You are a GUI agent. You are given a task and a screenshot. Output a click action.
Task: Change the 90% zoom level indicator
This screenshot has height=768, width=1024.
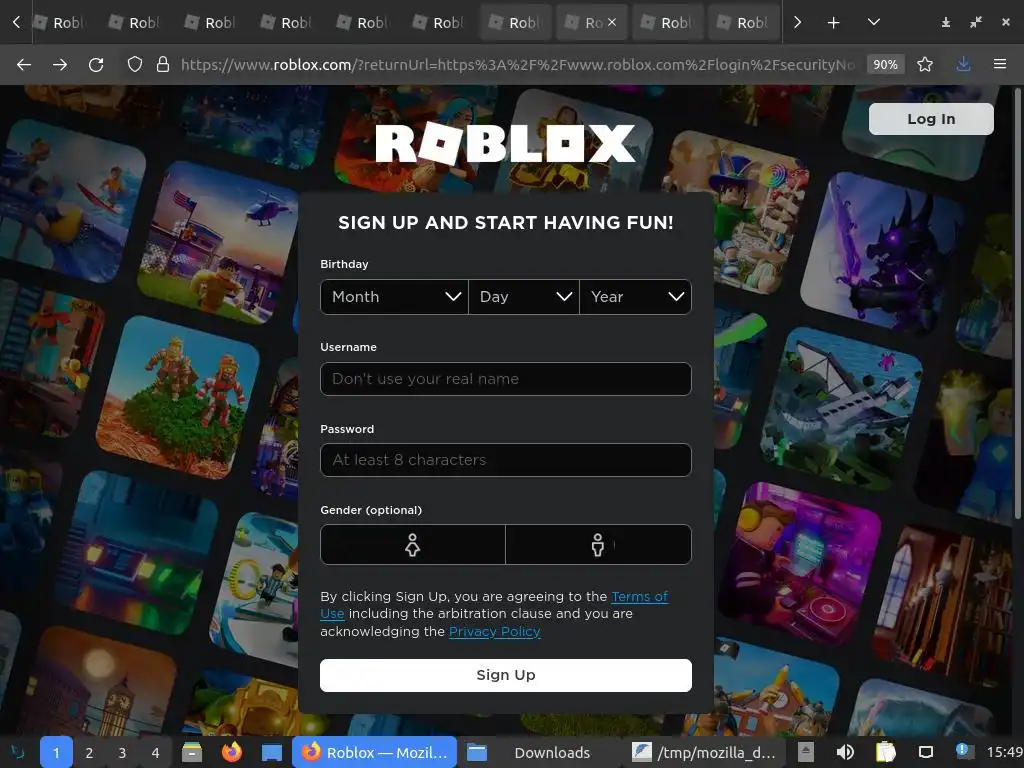coord(886,64)
